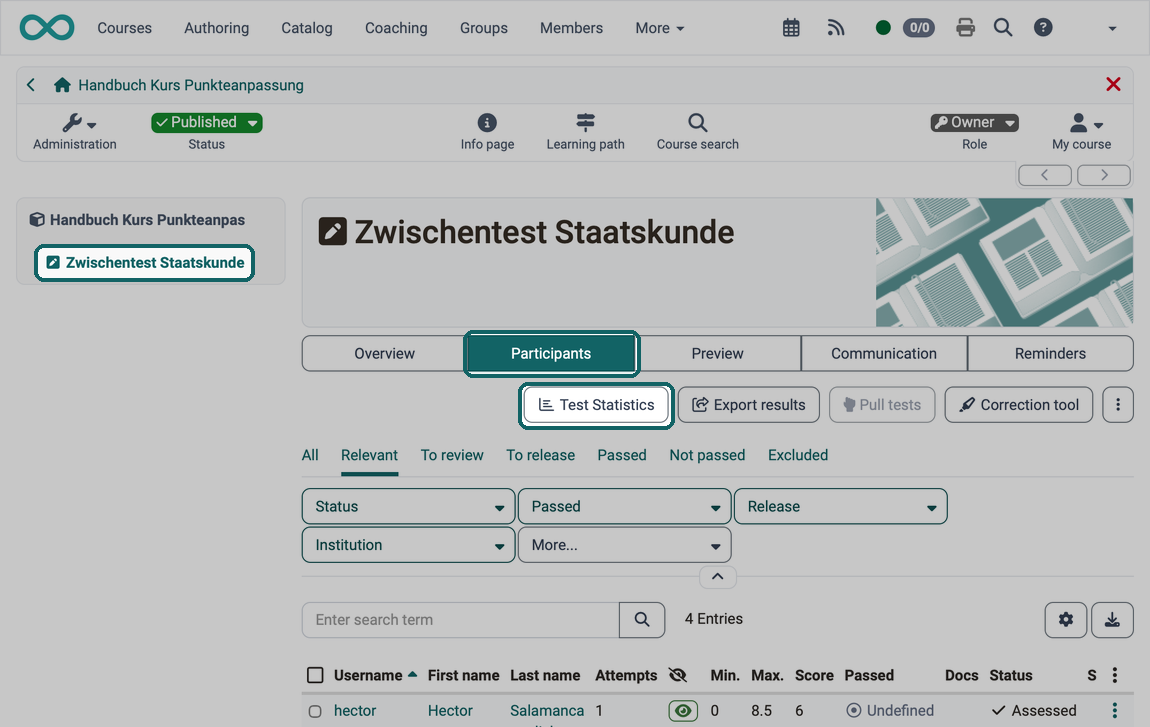Go to next course element arrow
Image resolution: width=1150 pixels, height=727 pixels.
click(x=1104, y=175)
